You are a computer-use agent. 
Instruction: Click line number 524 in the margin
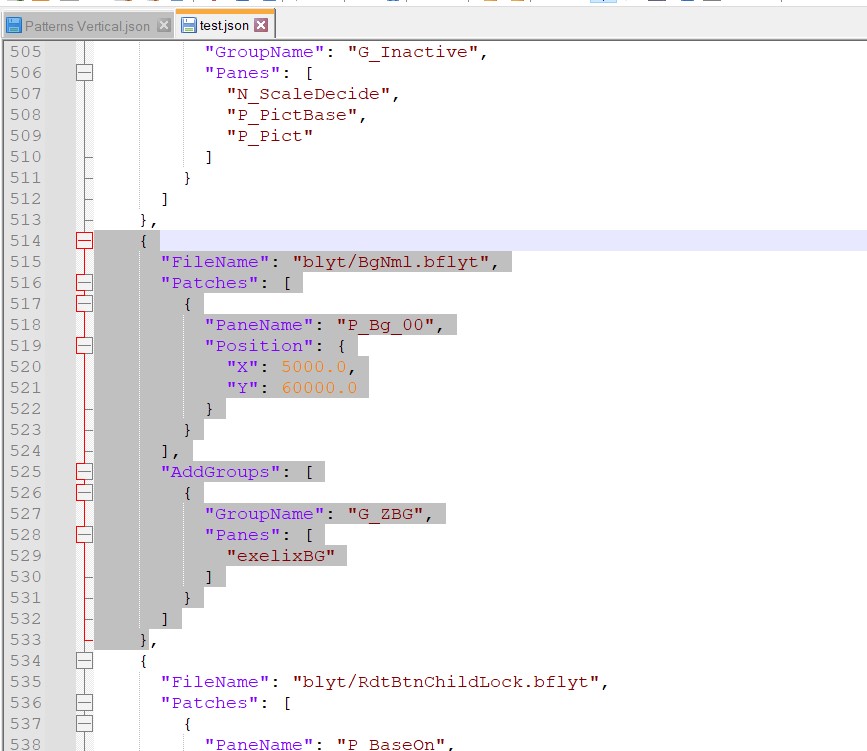coord(25,451)
